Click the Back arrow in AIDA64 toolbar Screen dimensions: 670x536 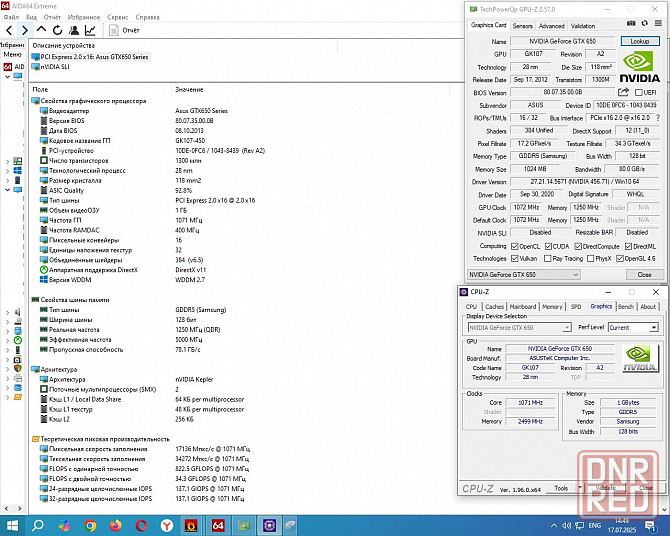point(9,31)
